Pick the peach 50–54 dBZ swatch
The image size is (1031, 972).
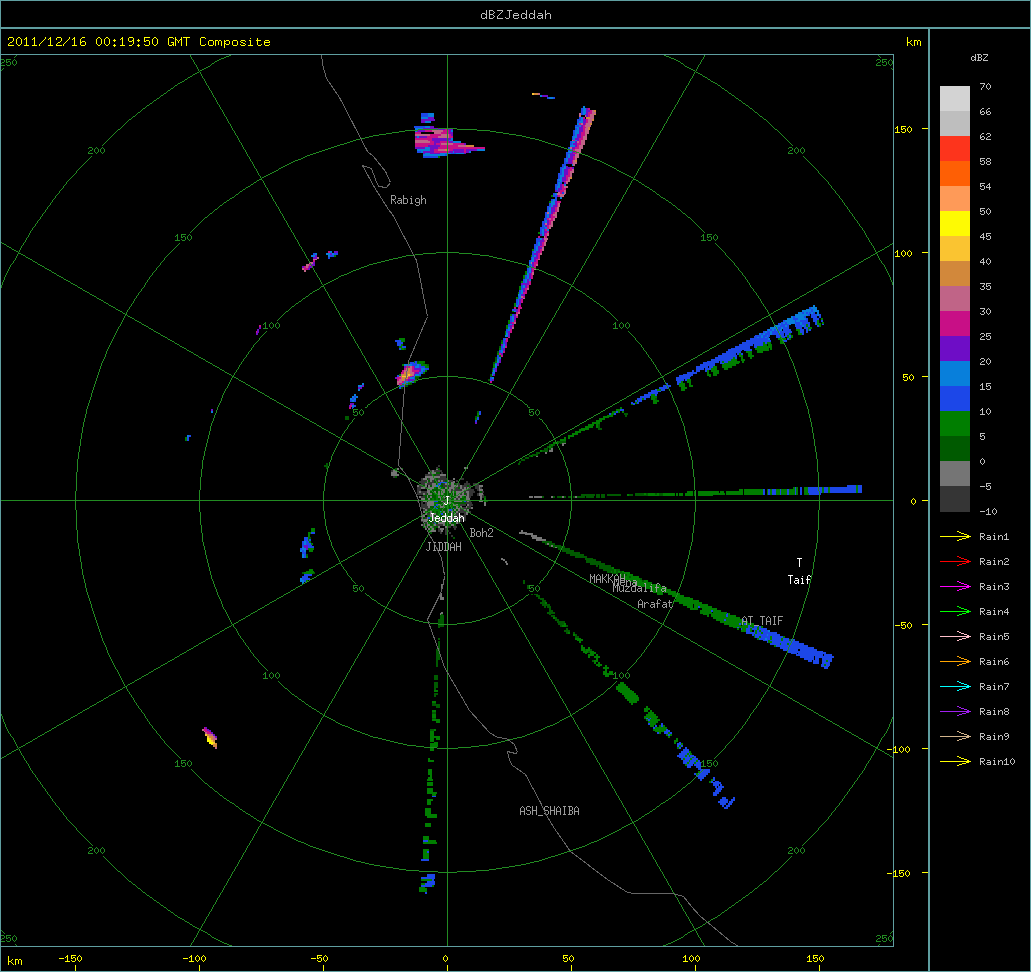coord(955,199)
